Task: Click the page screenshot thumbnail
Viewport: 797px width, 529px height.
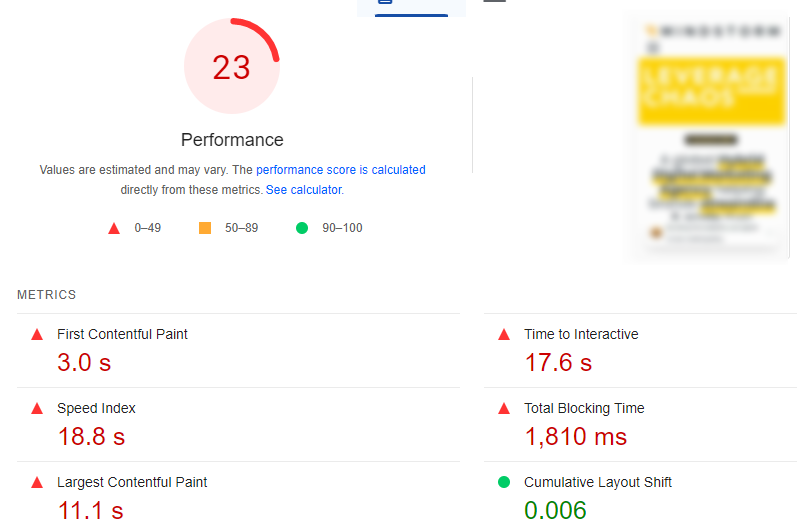Action: click(711, 137)
